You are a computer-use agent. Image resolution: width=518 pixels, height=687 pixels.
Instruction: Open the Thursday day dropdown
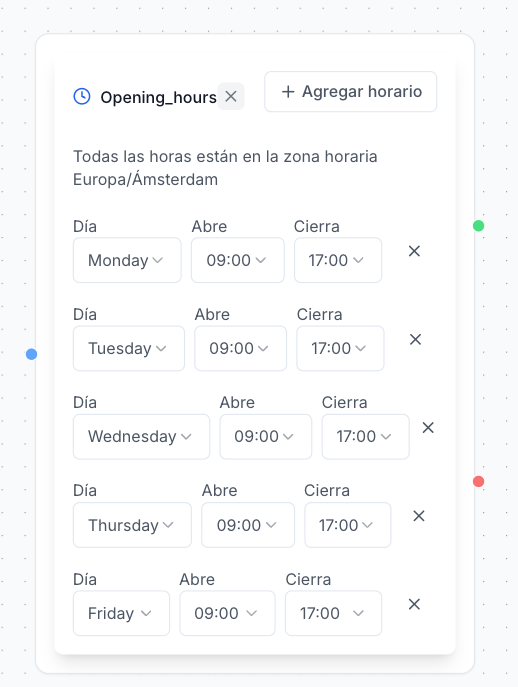click(x=132, y=525)
